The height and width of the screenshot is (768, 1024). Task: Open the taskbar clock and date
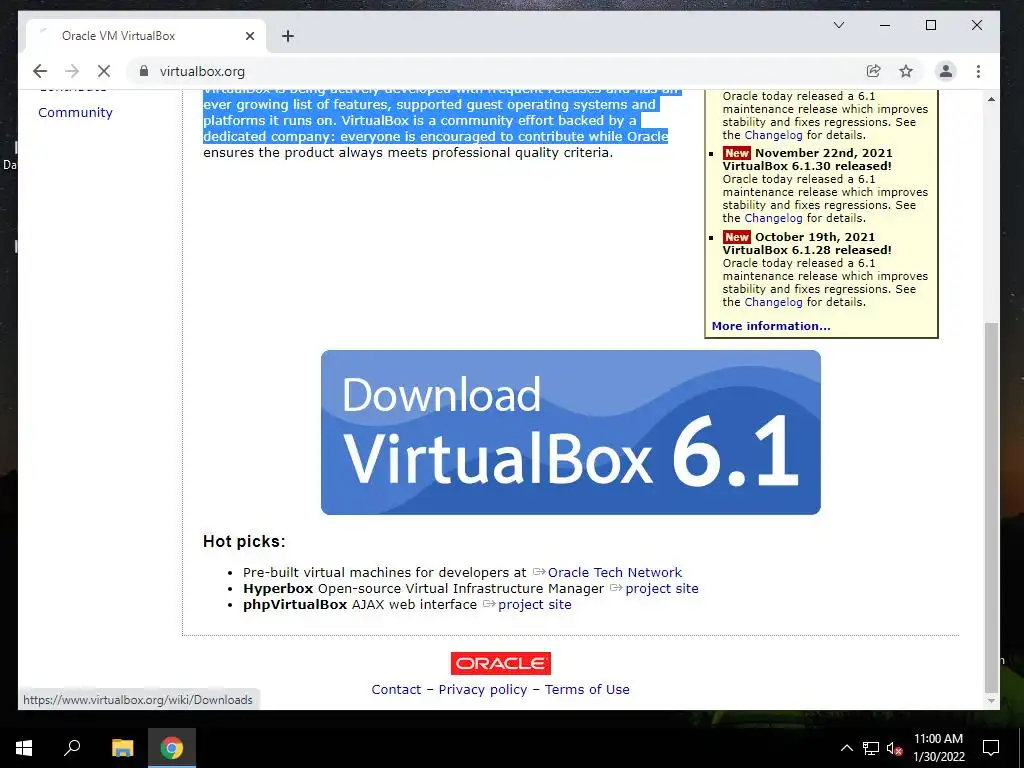(938, 748)
